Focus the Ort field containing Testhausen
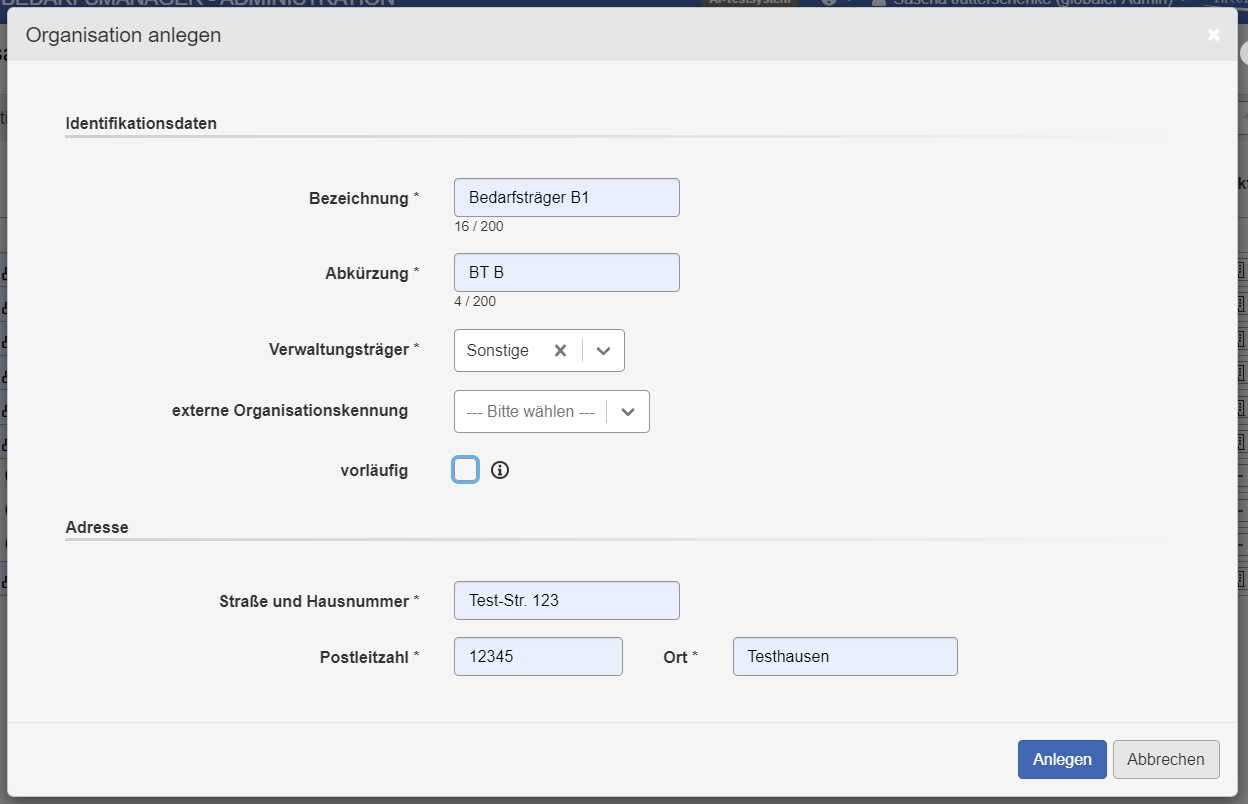Viewport: 1248px width, 804px height. 845,657
